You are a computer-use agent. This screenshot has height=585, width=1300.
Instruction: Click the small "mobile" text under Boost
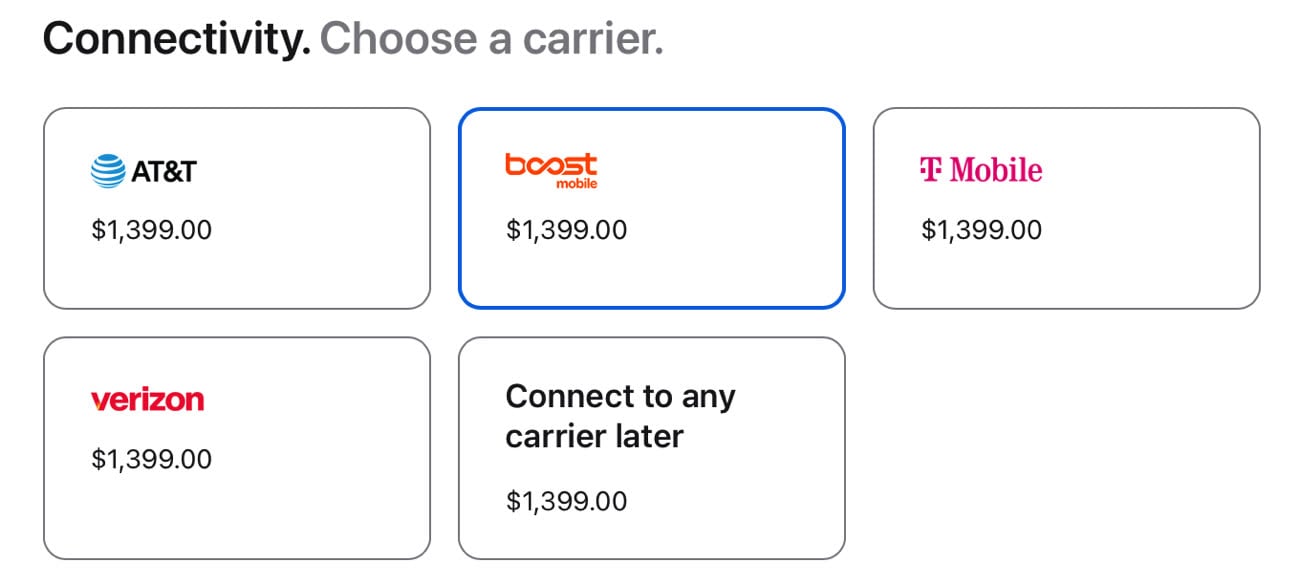click(577, 184)
